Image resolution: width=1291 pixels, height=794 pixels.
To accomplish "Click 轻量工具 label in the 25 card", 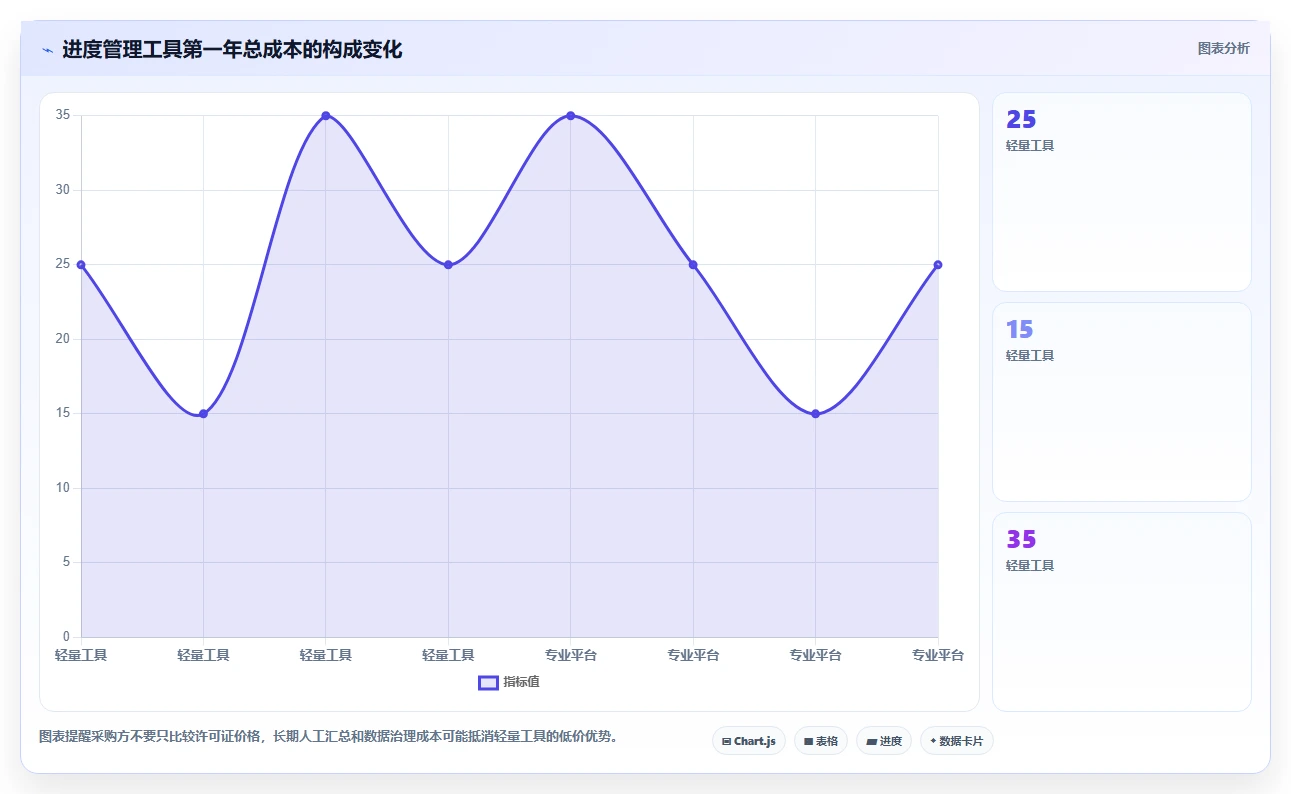I will (1030, 145).
